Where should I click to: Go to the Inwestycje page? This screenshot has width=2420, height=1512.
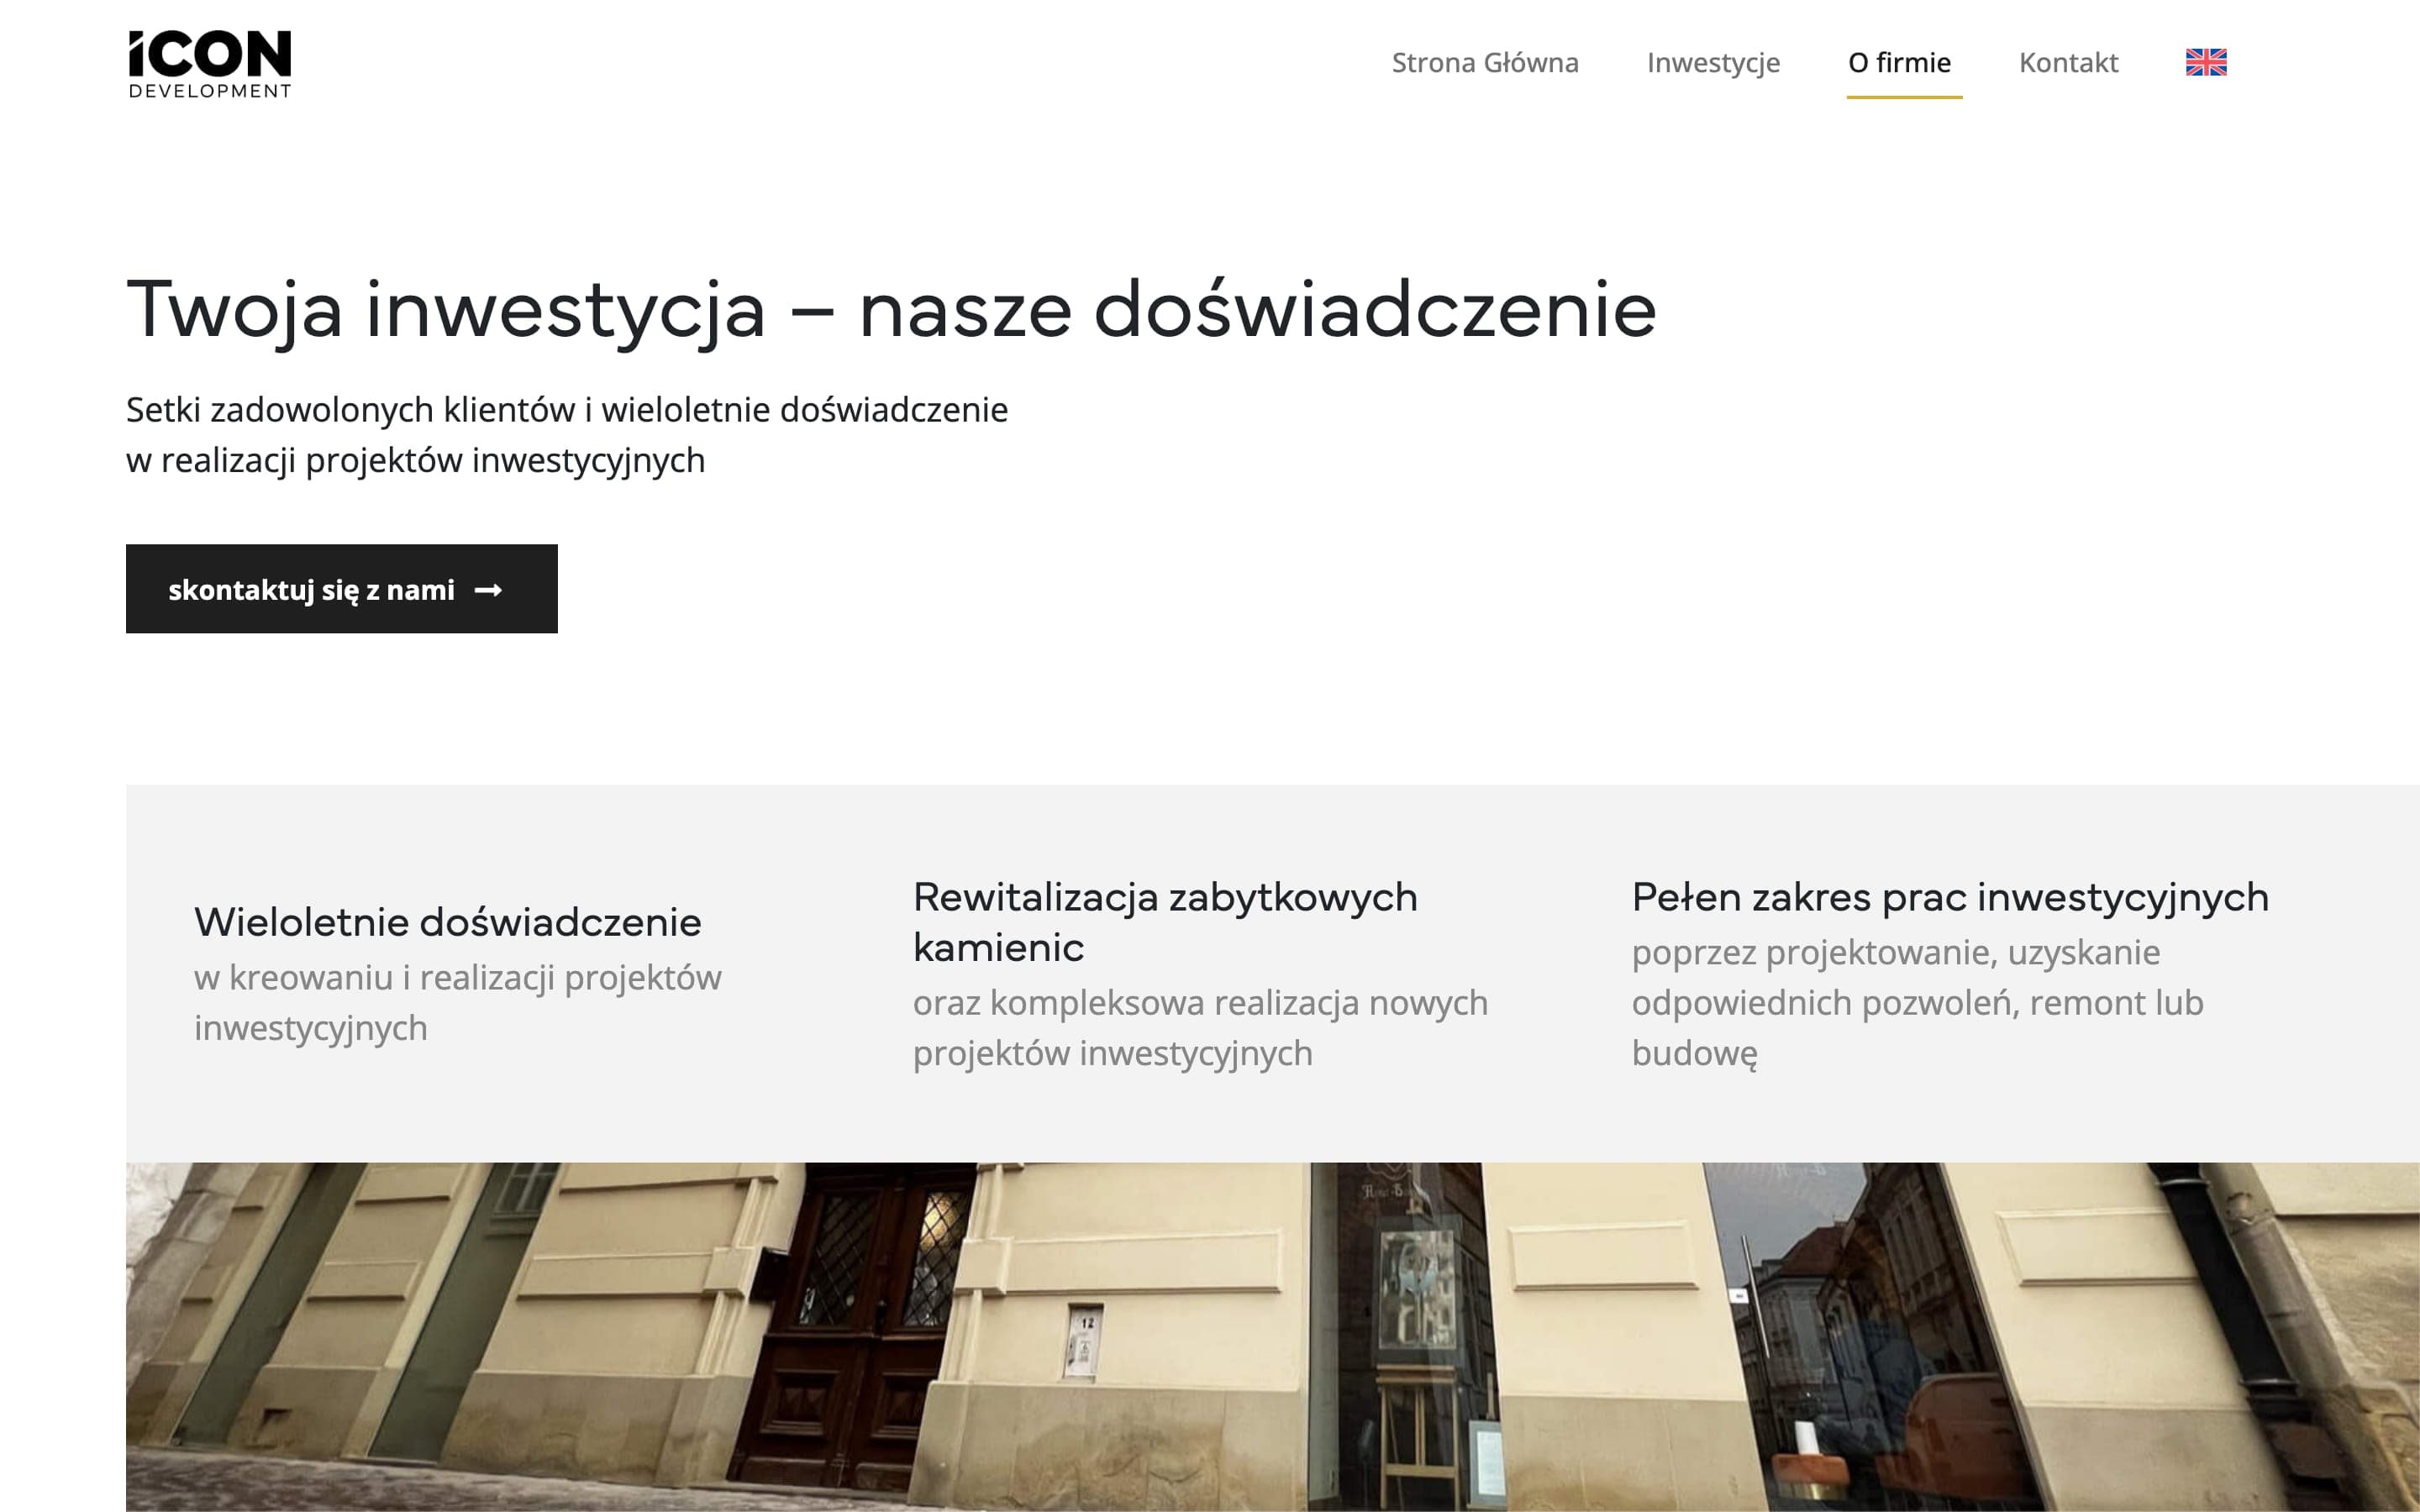pos(1712,62)
